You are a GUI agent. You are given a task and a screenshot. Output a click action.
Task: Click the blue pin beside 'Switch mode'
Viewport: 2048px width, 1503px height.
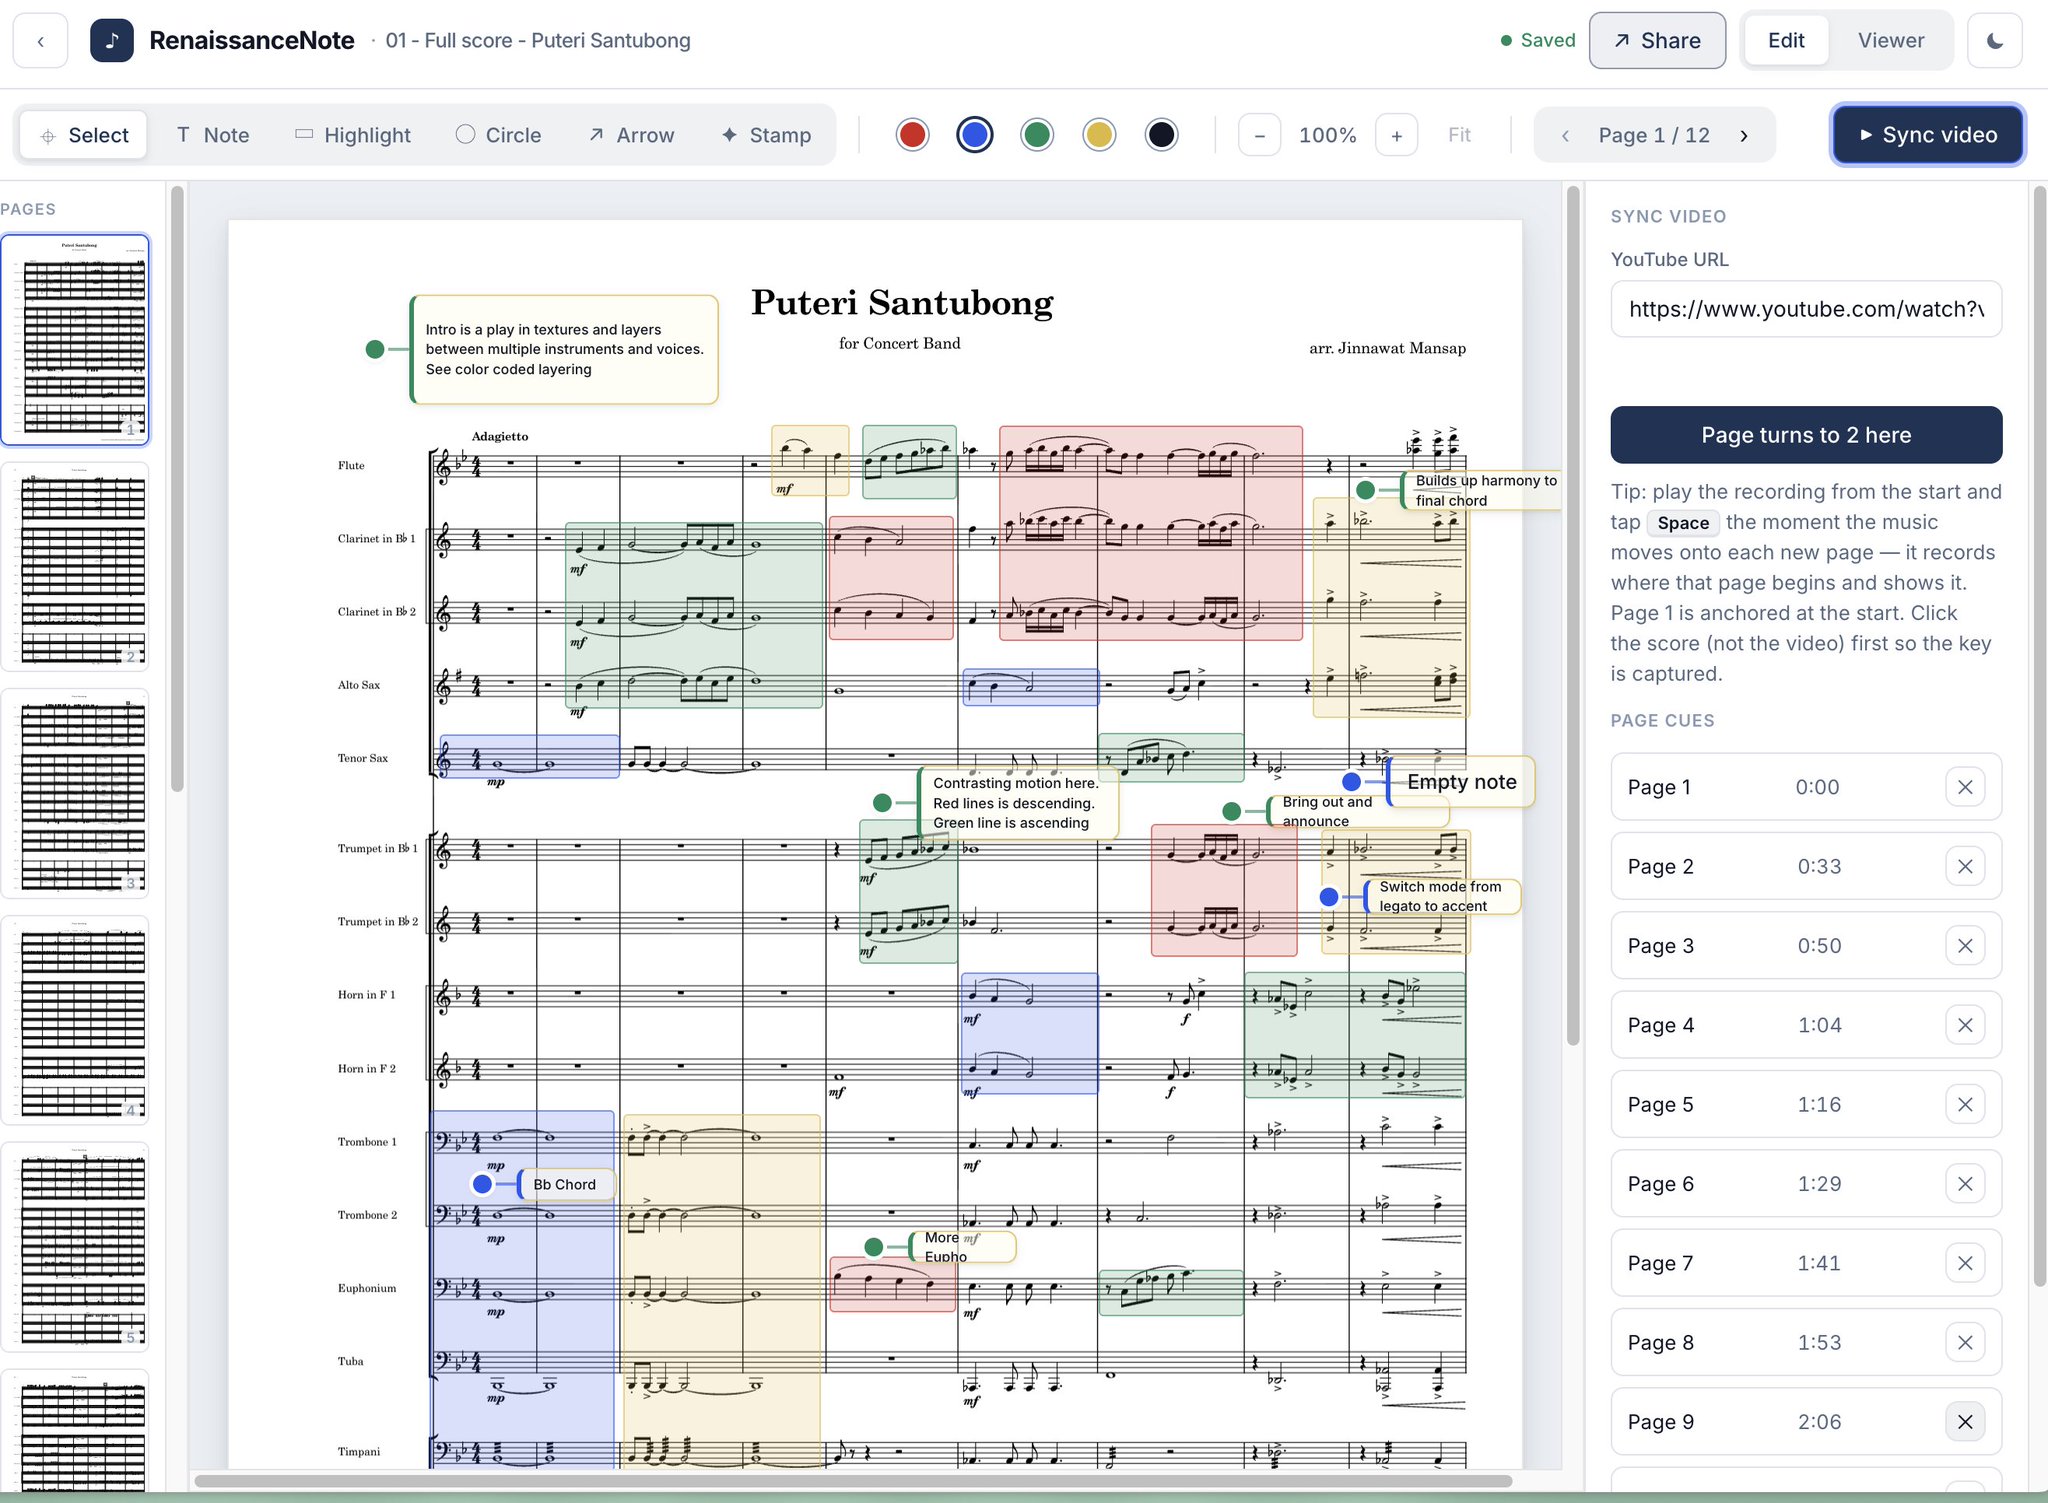(x=1329, y=897)
